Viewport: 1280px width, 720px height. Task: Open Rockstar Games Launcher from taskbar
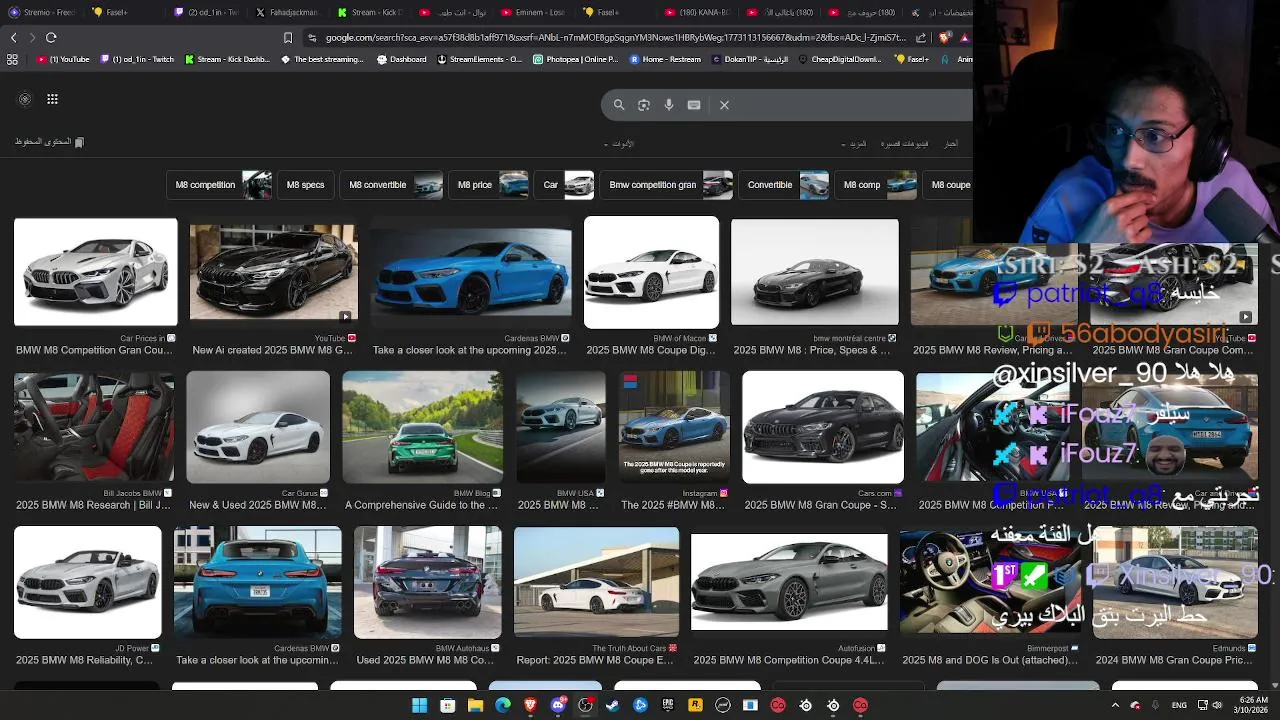pyautogui.click(x=695, y=705)
